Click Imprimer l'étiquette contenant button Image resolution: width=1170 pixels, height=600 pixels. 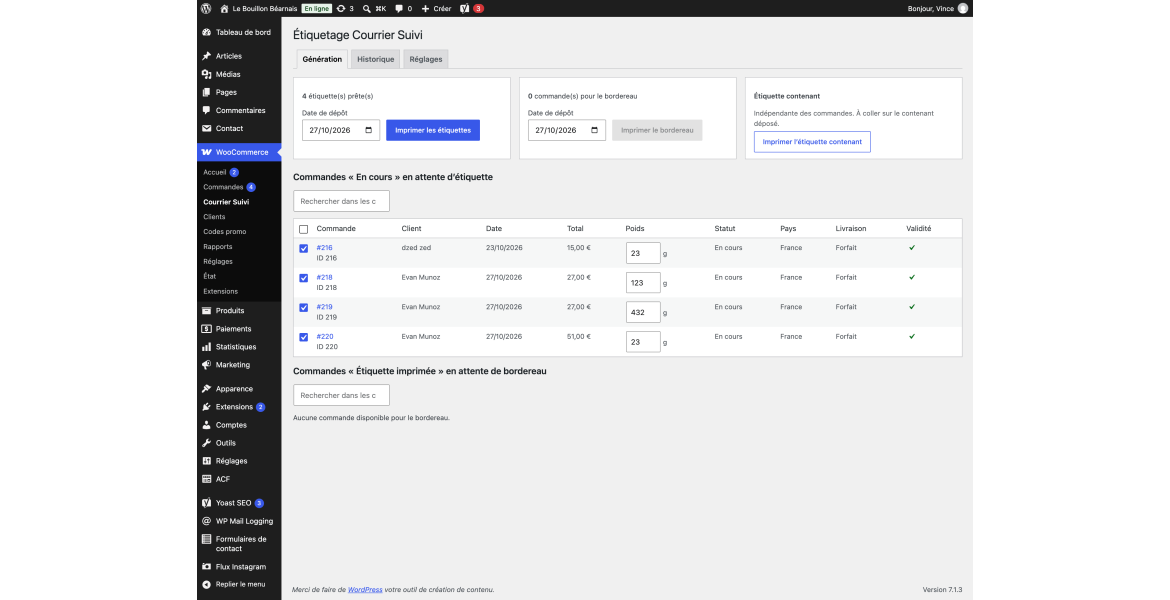click(812, 142)
